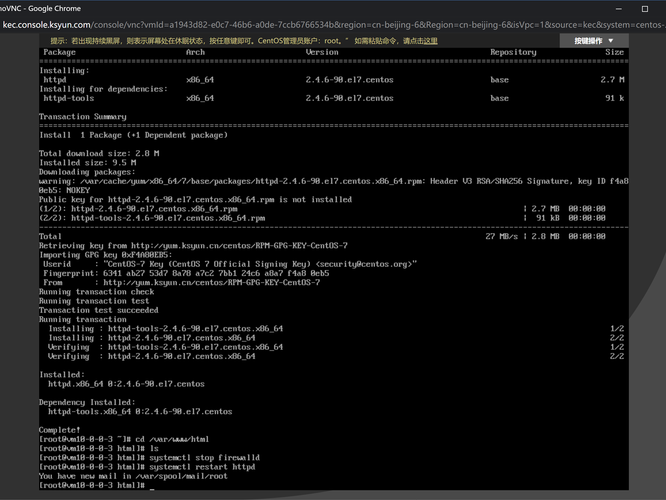Click 'You have new mail in /var/spool/mail/root'

[133, 476]
